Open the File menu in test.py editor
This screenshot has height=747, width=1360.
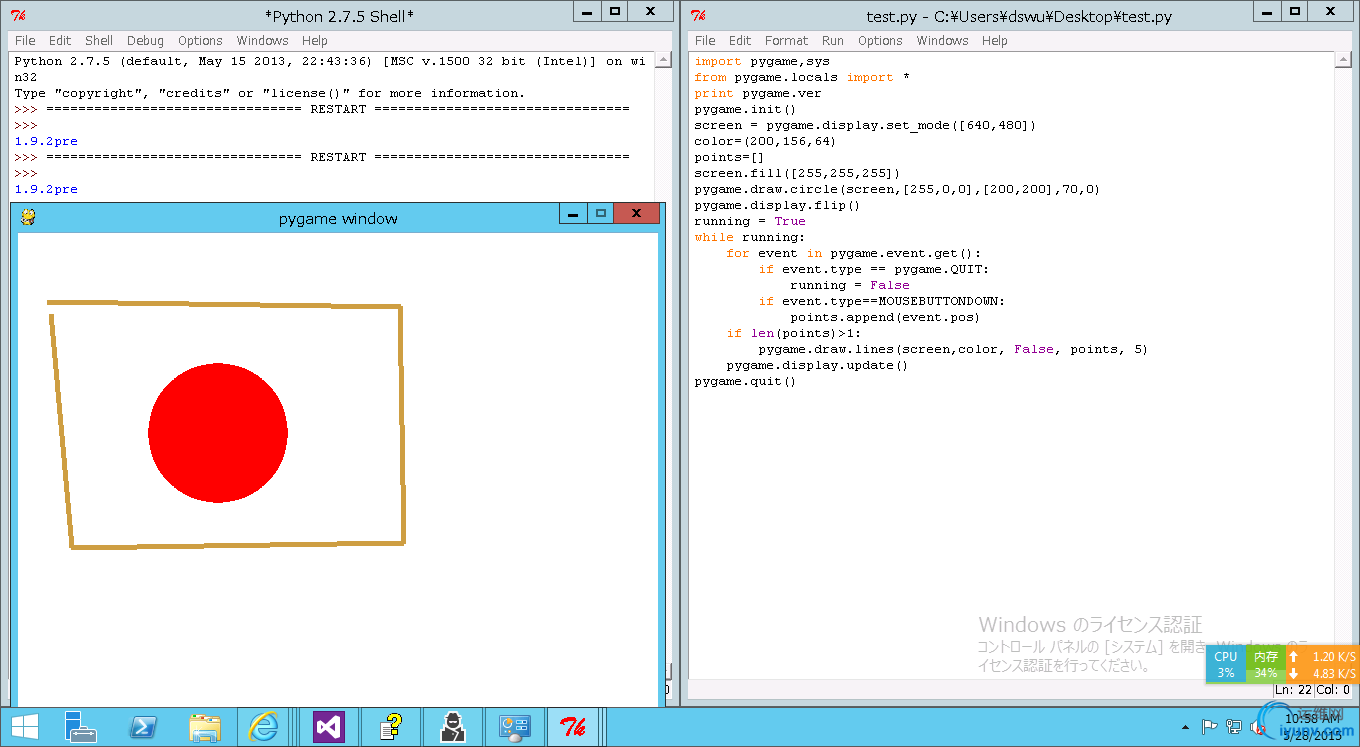point(705,41)
